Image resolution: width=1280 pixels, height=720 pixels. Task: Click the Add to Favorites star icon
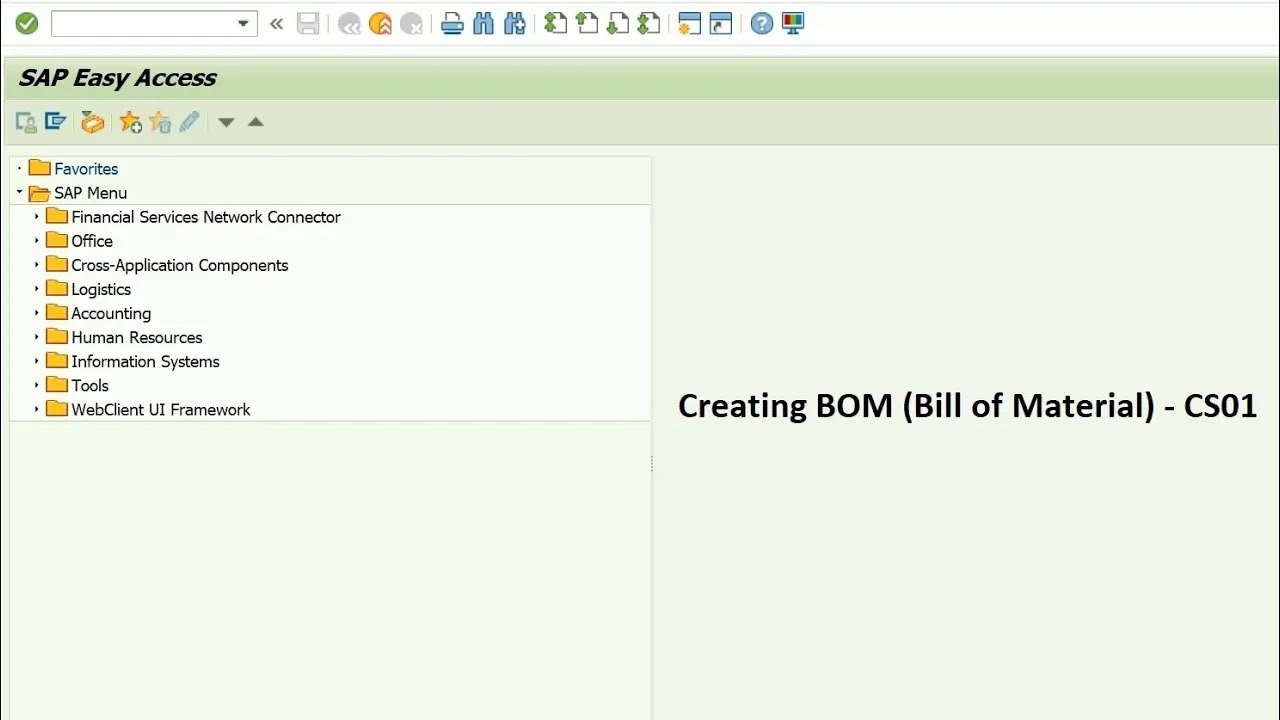pos(130,122)
